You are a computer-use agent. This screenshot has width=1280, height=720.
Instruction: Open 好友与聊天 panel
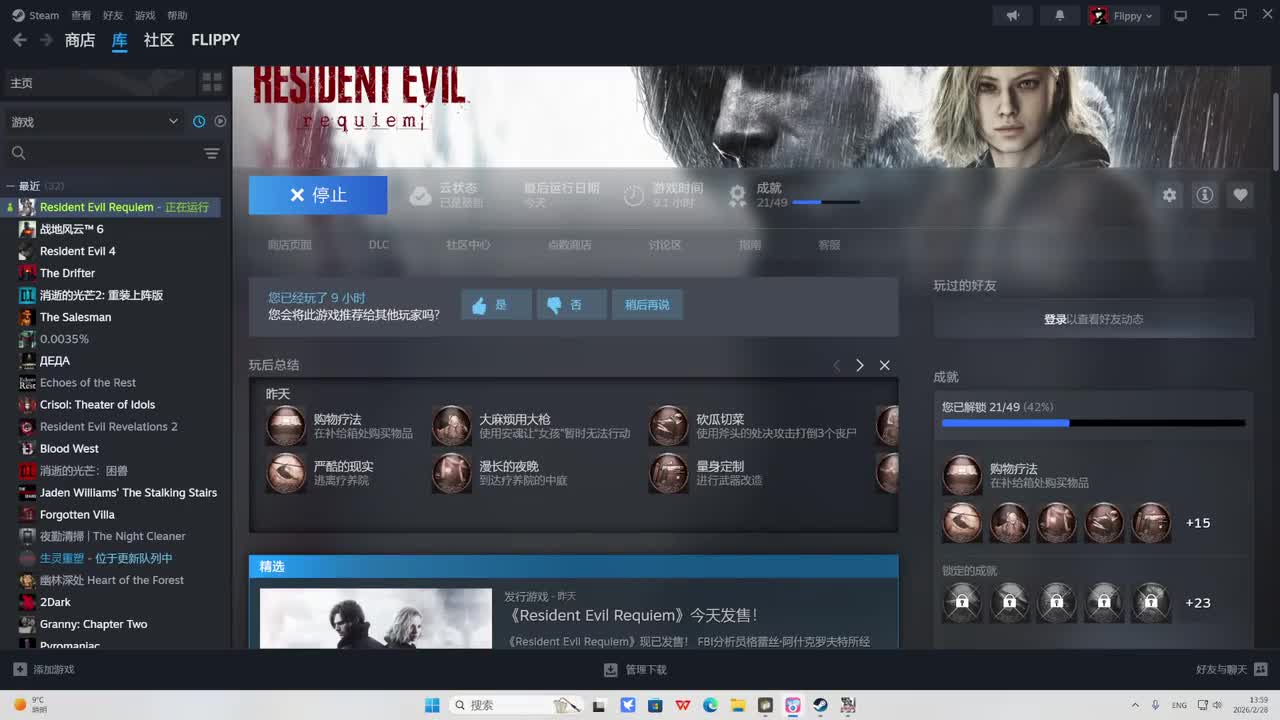1232,669
